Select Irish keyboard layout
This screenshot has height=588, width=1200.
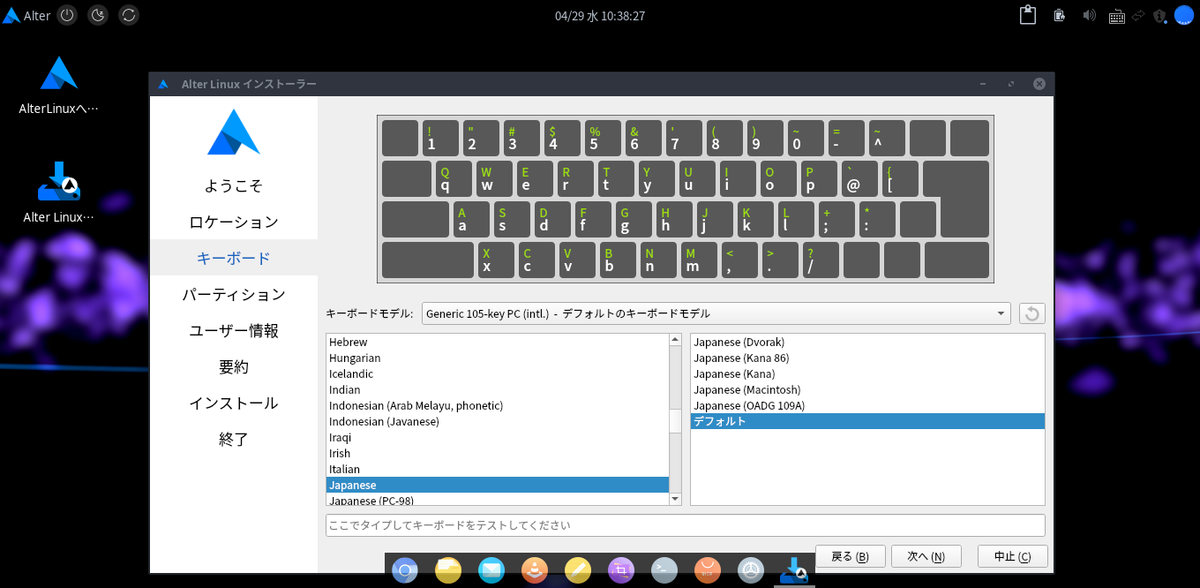[x=497, y=454]
